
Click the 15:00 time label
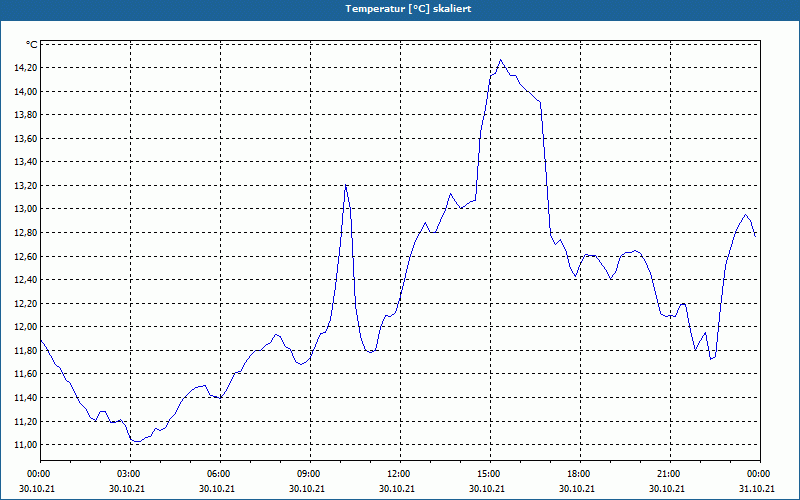point(490,474)
